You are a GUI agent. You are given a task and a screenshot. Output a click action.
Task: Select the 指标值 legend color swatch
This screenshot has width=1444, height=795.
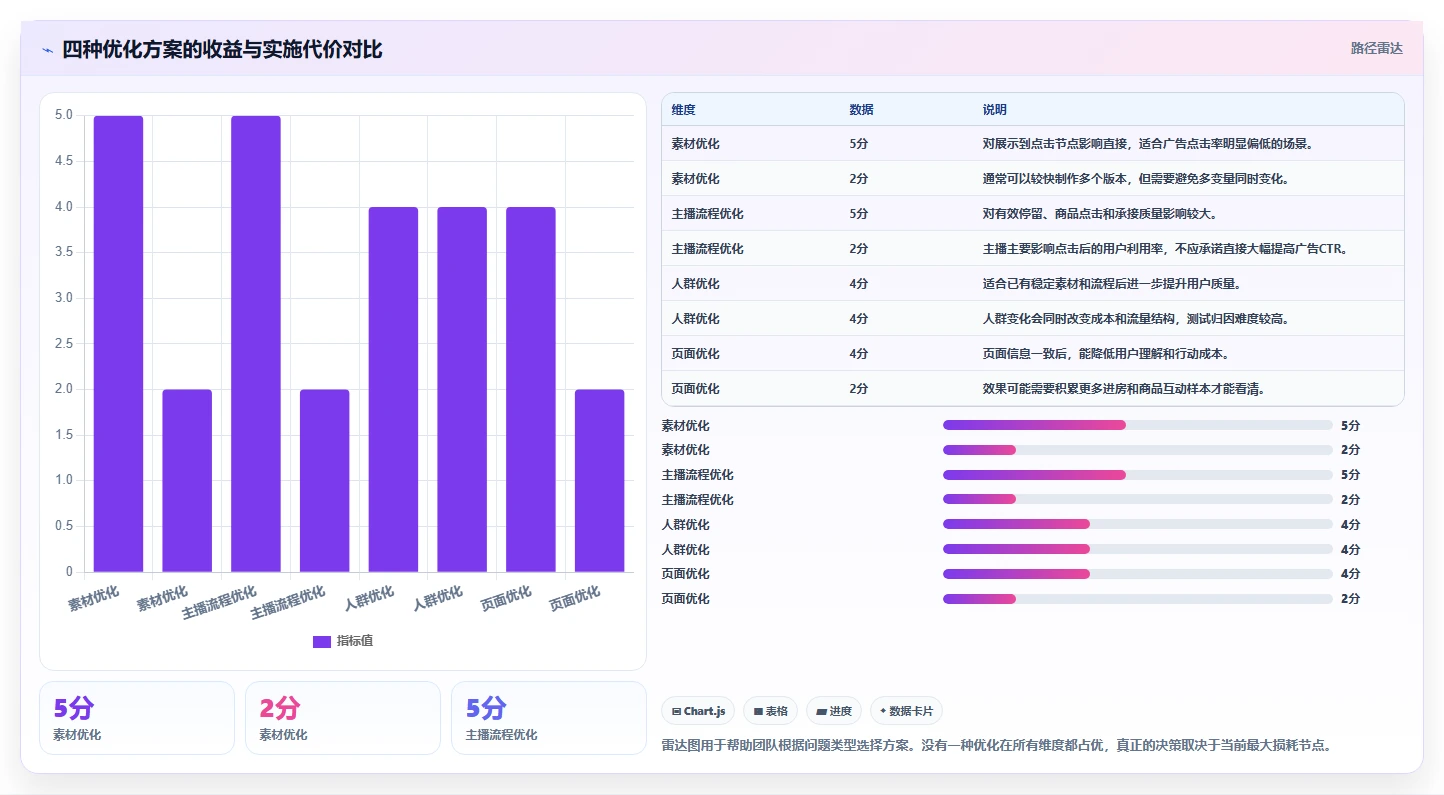(x=321, y=641)
